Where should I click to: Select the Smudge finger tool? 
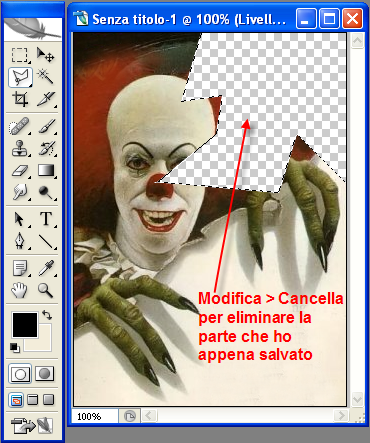click(x=20, y=192)
